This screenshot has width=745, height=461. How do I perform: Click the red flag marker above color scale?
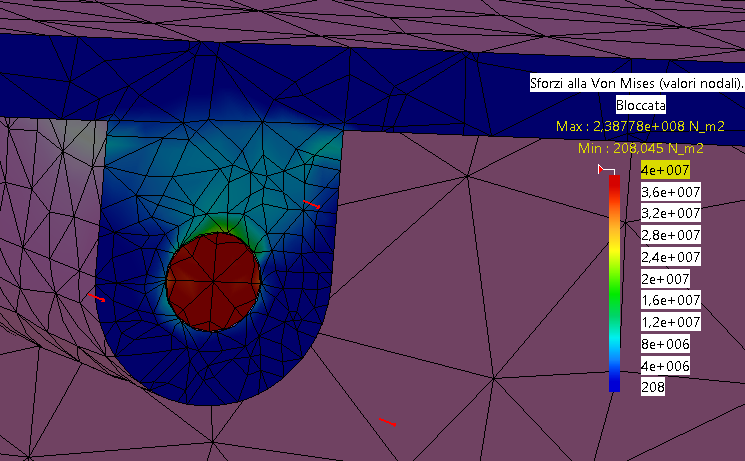pos(602,169)
